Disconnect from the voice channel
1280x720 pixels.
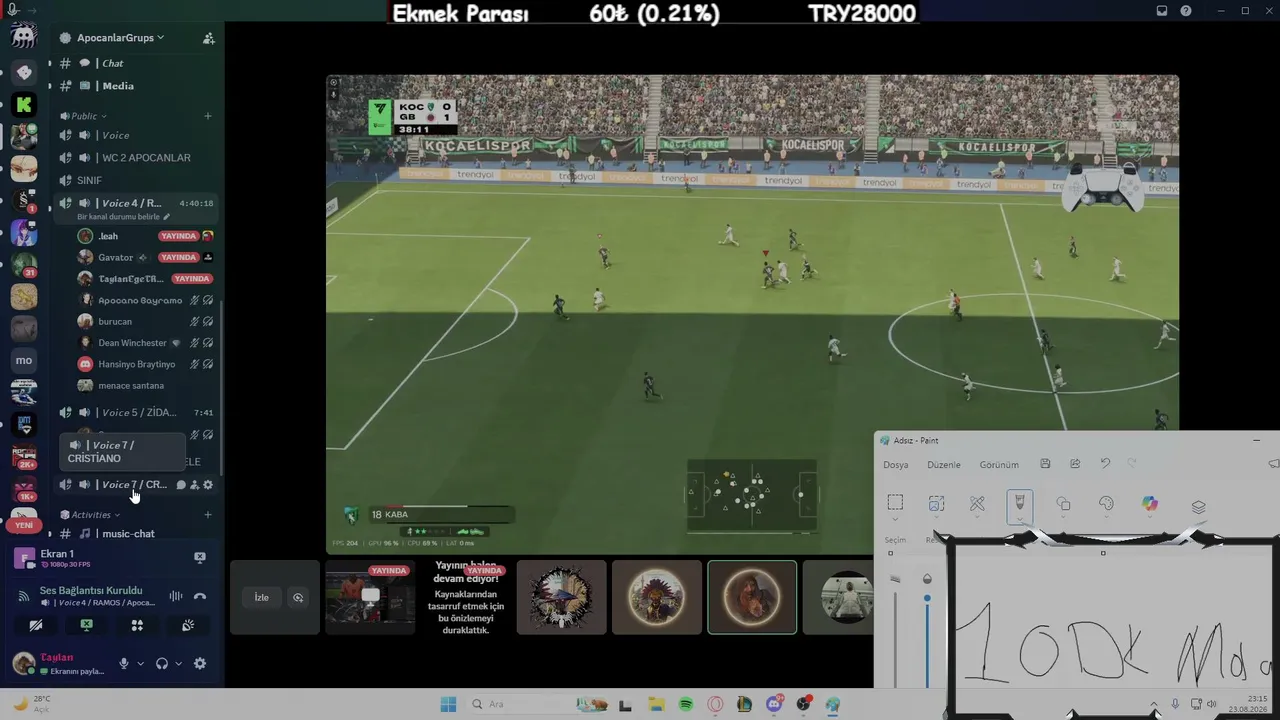(200, 597)
